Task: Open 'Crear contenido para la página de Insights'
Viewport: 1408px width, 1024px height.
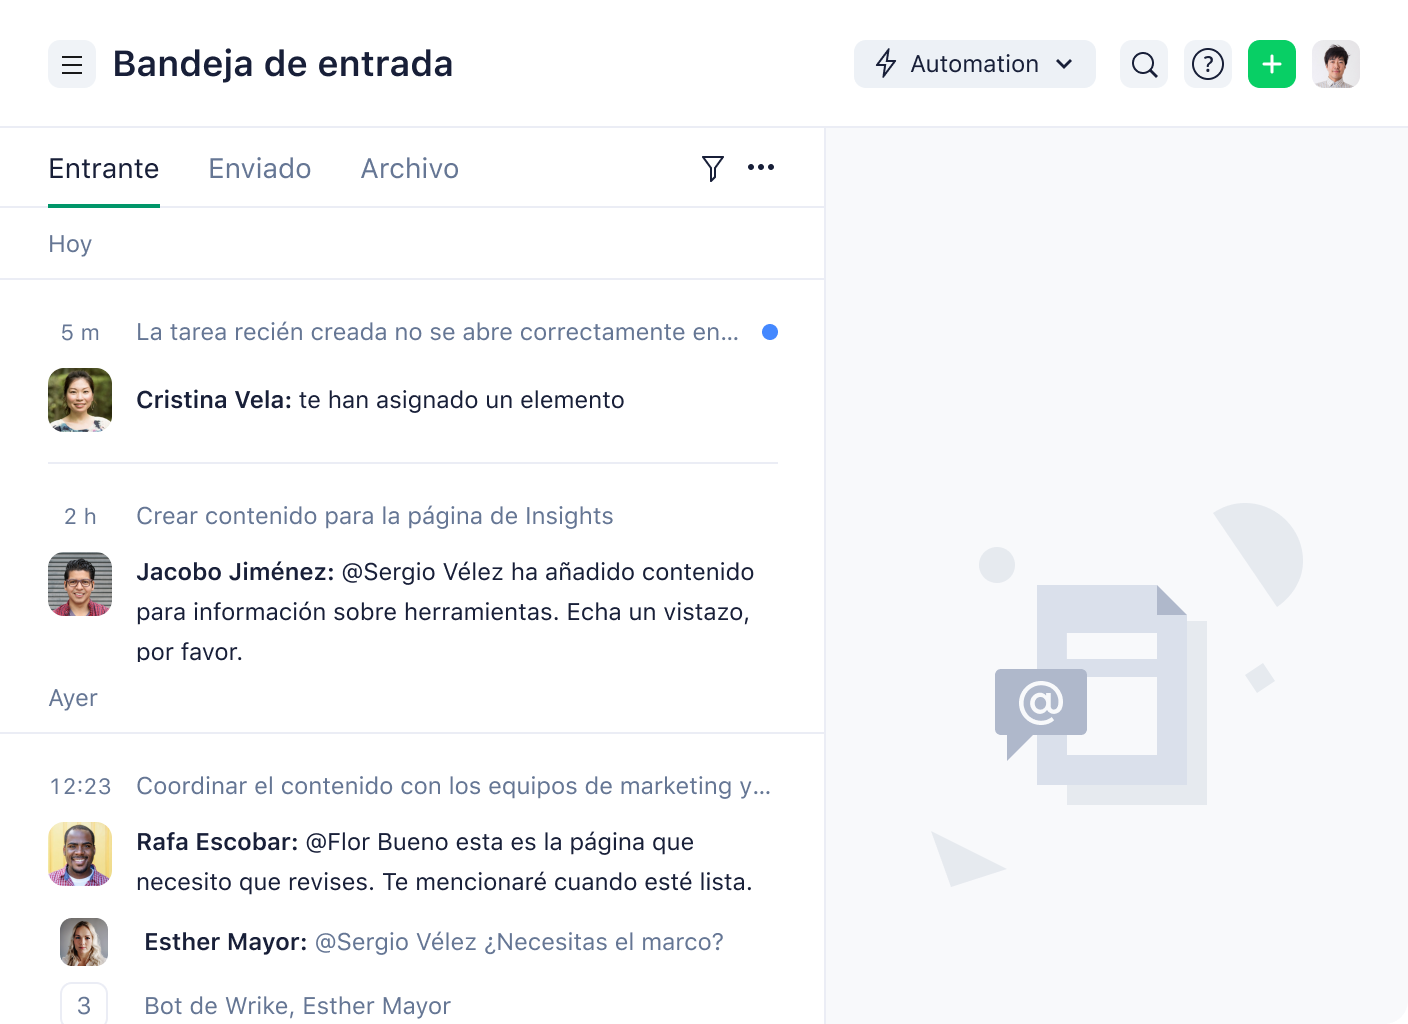Action: [375, 516]
